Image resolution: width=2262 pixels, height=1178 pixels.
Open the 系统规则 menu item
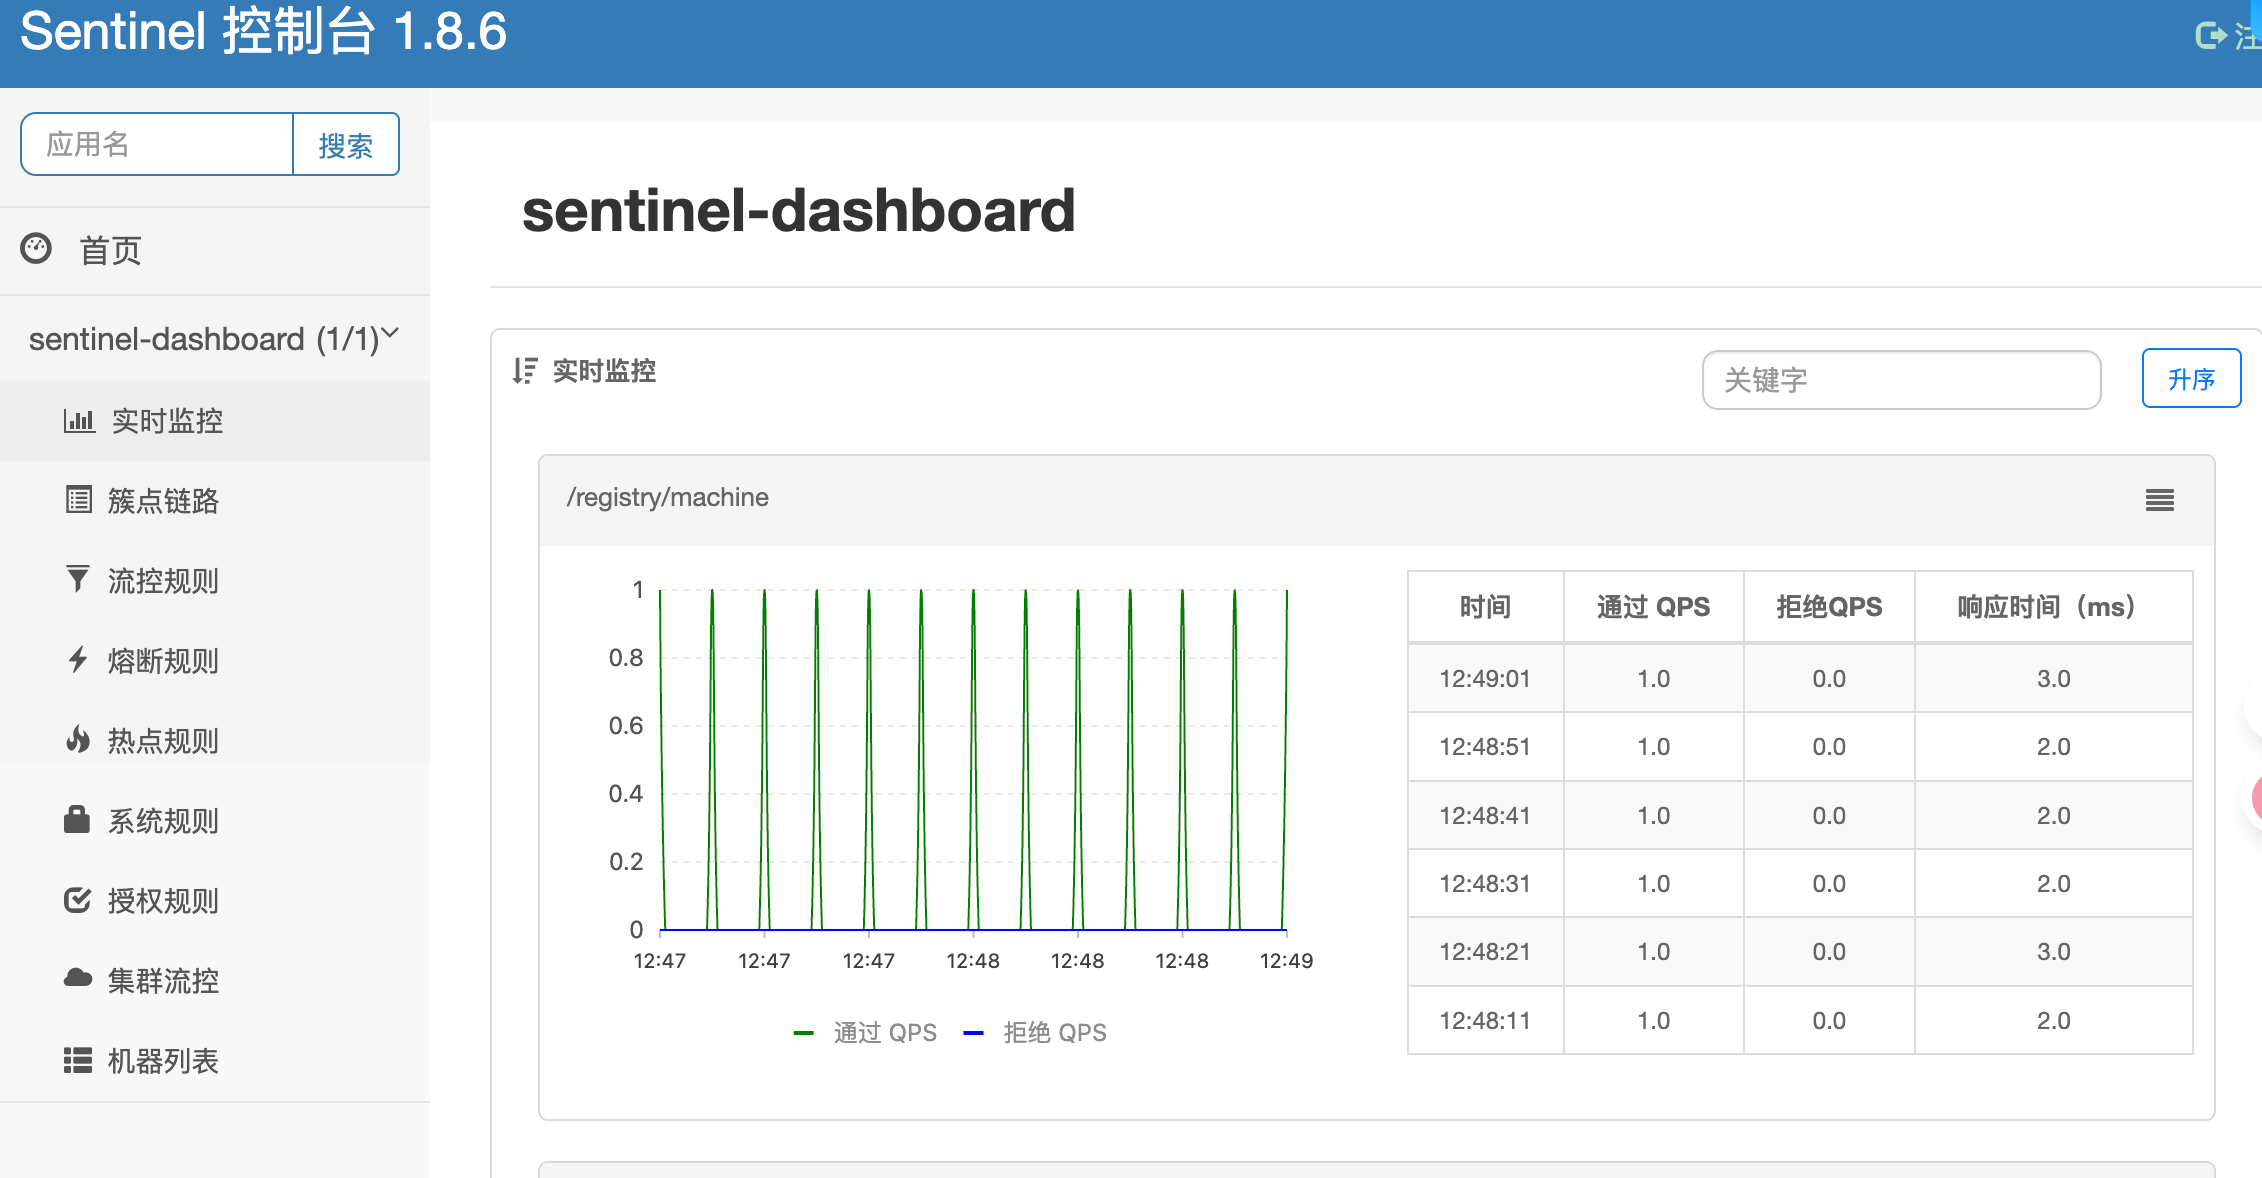(x=215, y=821)
